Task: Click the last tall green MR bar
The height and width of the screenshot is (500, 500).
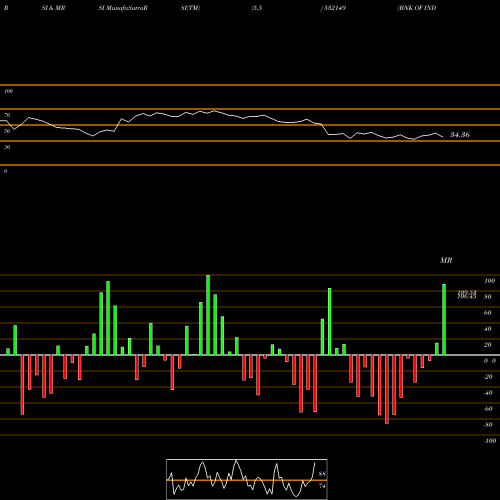Action: click(444, 319)
